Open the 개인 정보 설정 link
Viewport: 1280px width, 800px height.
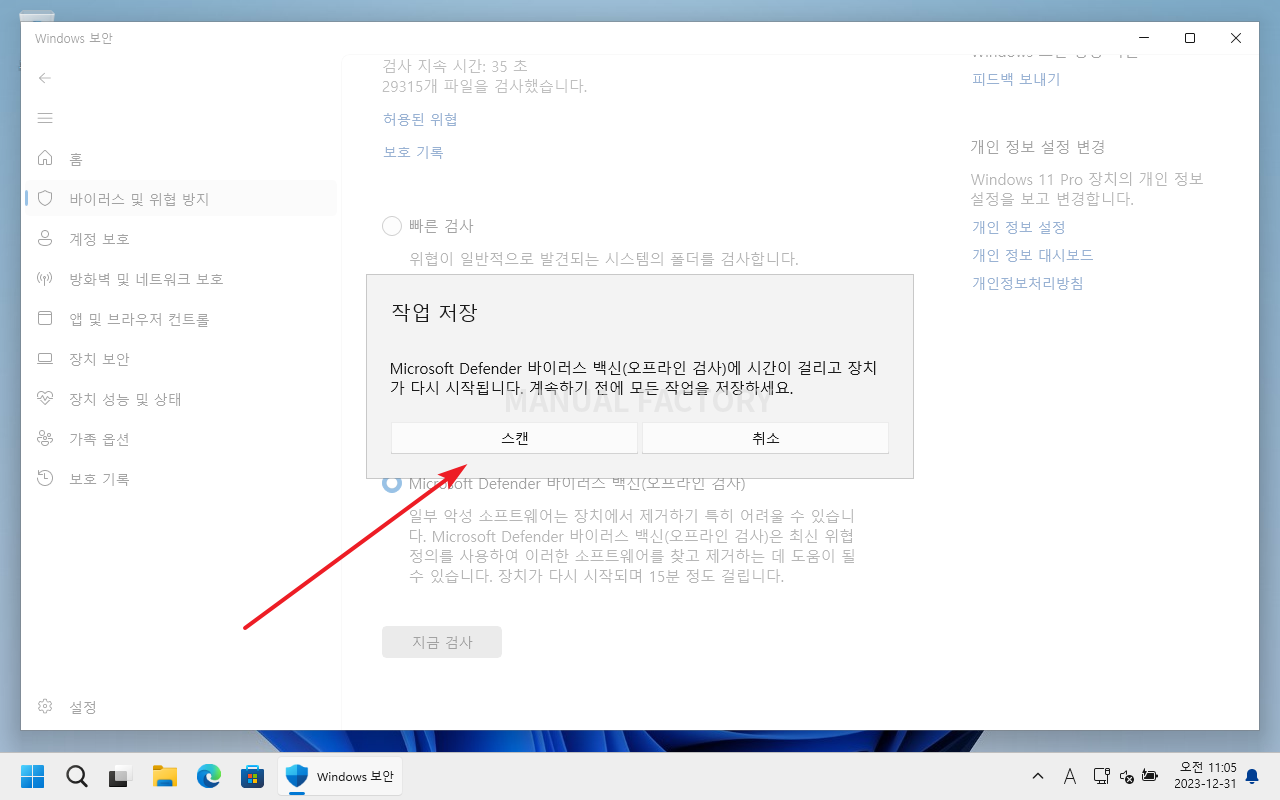pos(1019,227)
